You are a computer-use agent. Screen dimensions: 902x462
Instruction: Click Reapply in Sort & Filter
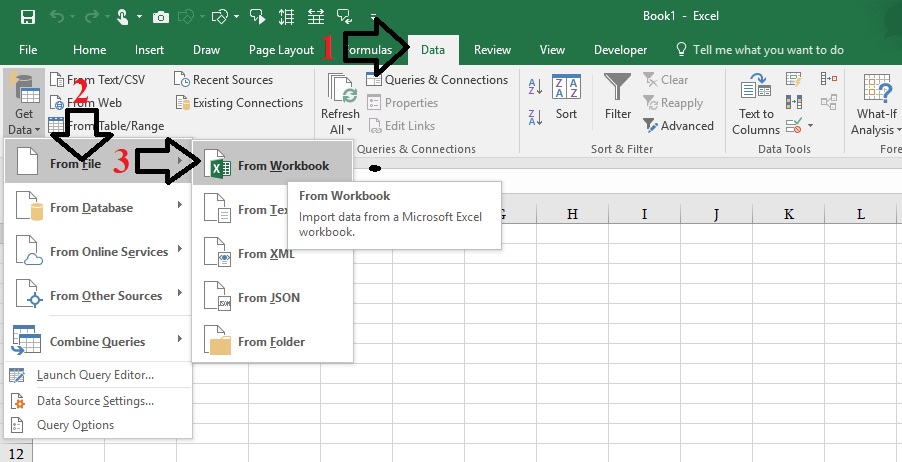[x=672, y=103]
